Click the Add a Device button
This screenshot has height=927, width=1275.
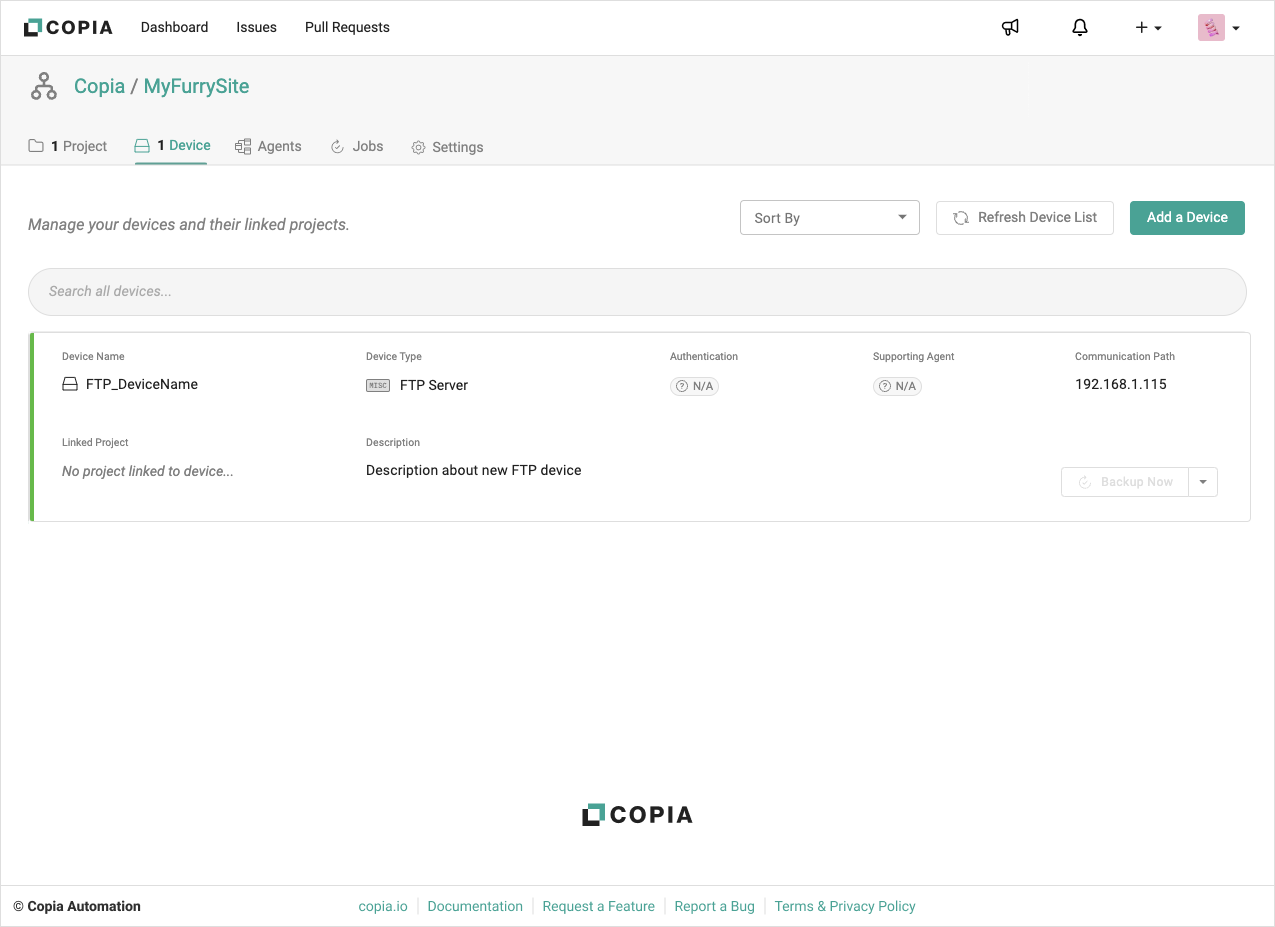click(x=1187, y=218)
